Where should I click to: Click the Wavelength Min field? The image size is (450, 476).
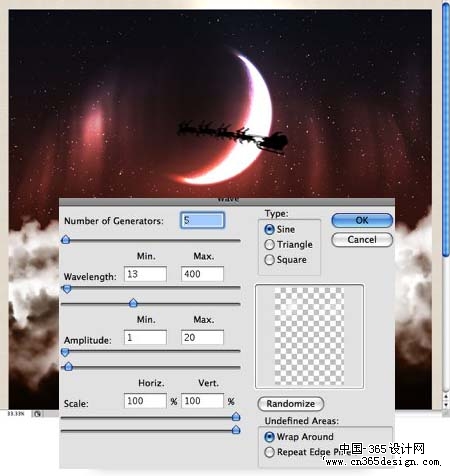pyautogui.click(x=145, y=274)
